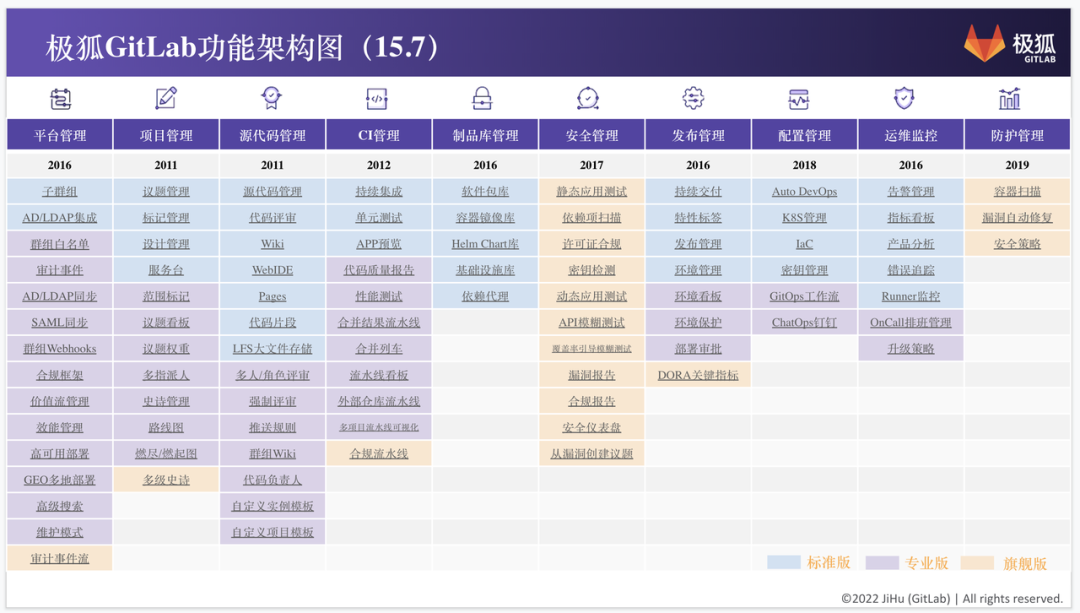Click the 防护管理 bar chart icon
This screenshot has width=1080, height=613.
(1010, 98)
